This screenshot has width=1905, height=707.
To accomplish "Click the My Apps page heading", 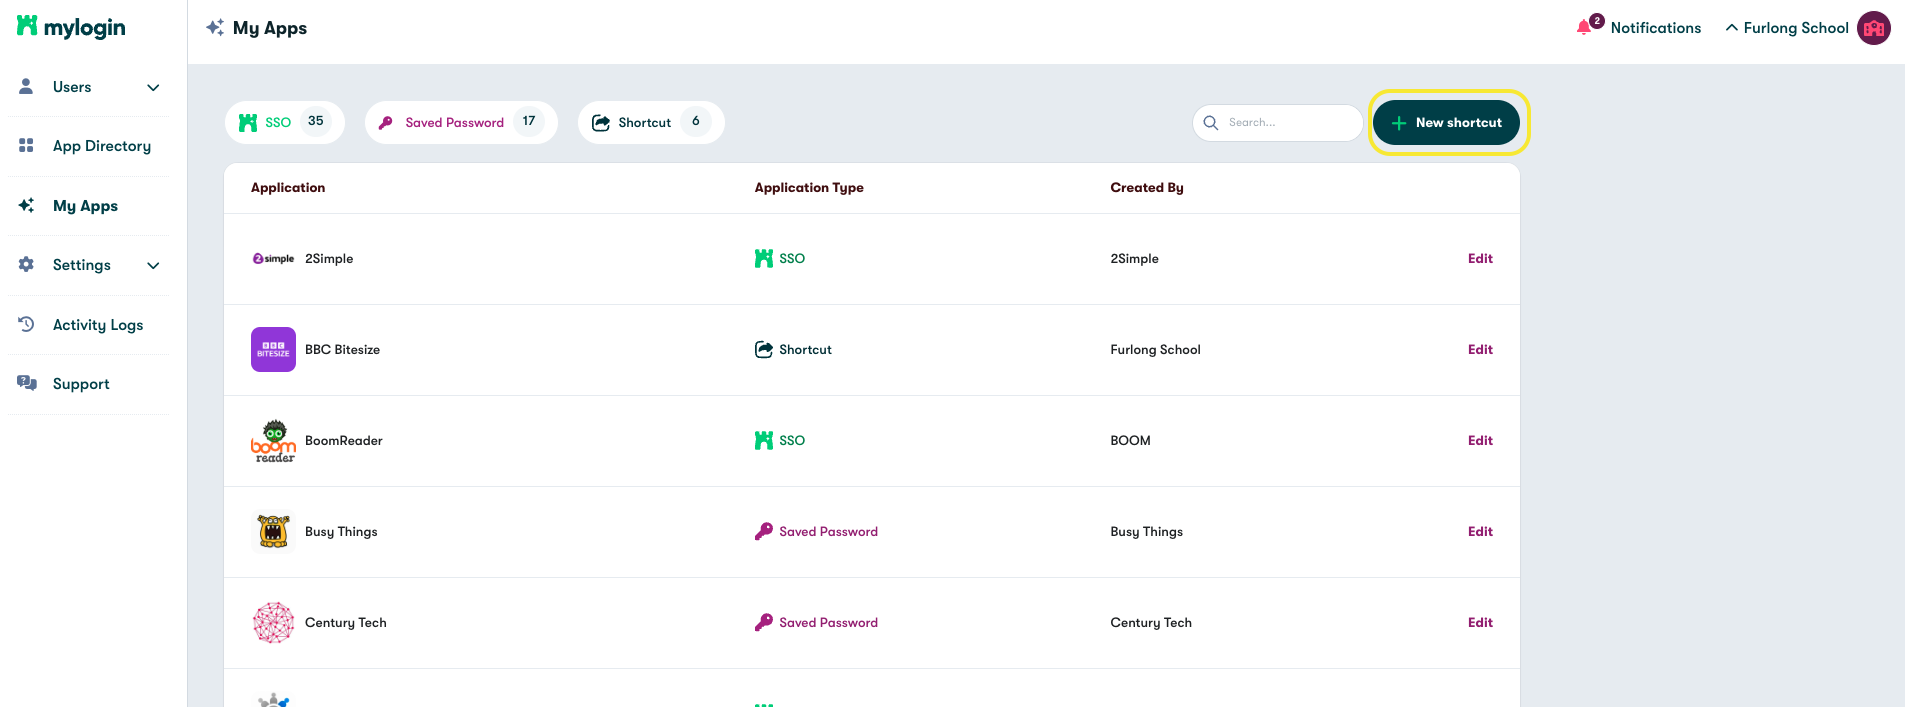I will (270, 28).
